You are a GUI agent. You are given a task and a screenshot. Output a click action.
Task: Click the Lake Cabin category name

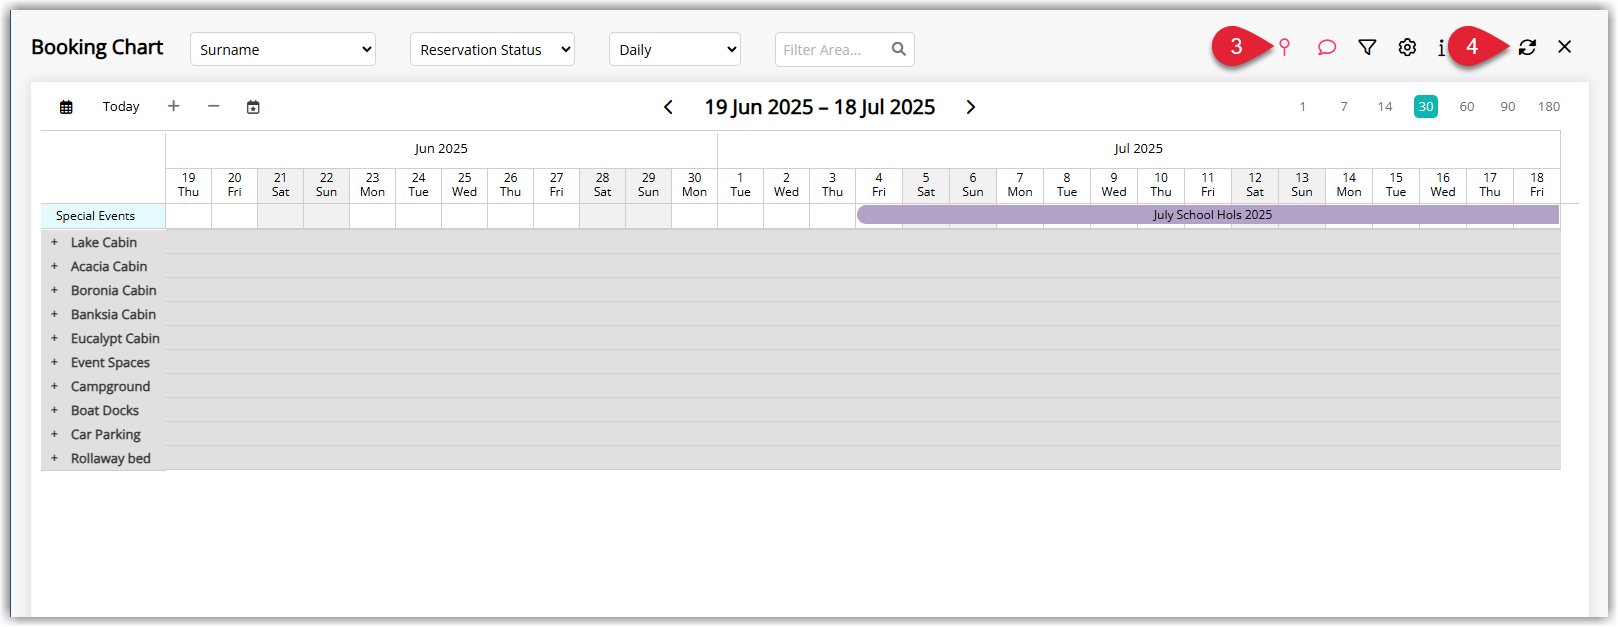(x=104, y=242)
